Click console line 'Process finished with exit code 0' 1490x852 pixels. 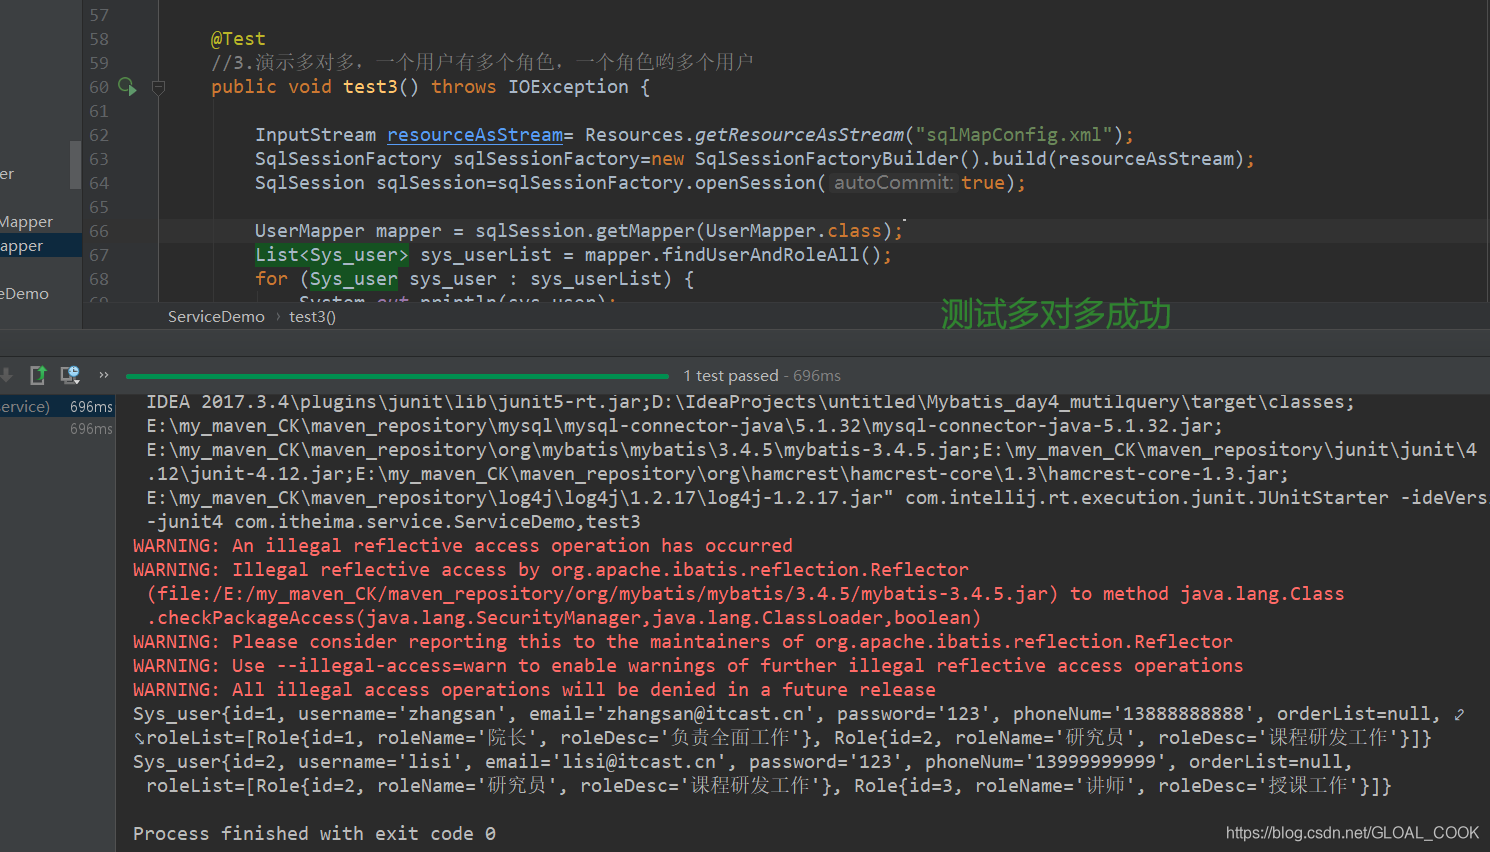314,834
